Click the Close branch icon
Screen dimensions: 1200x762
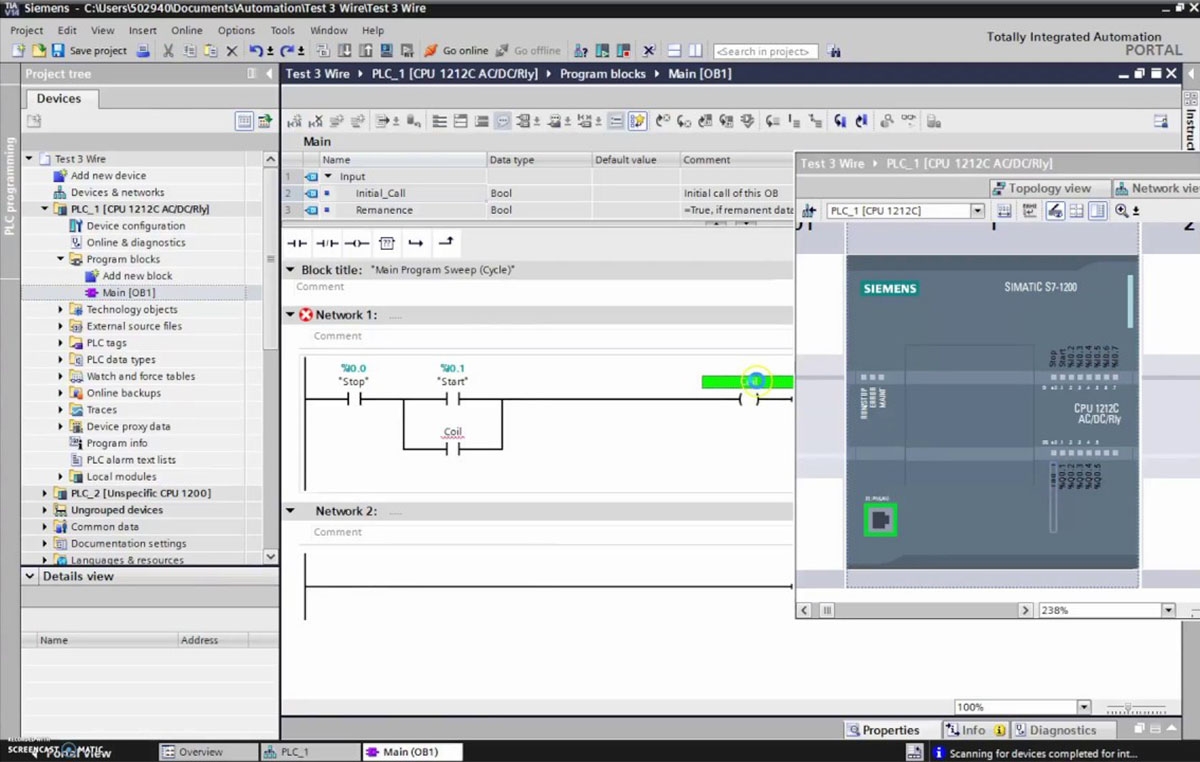(x=446, y=243)
